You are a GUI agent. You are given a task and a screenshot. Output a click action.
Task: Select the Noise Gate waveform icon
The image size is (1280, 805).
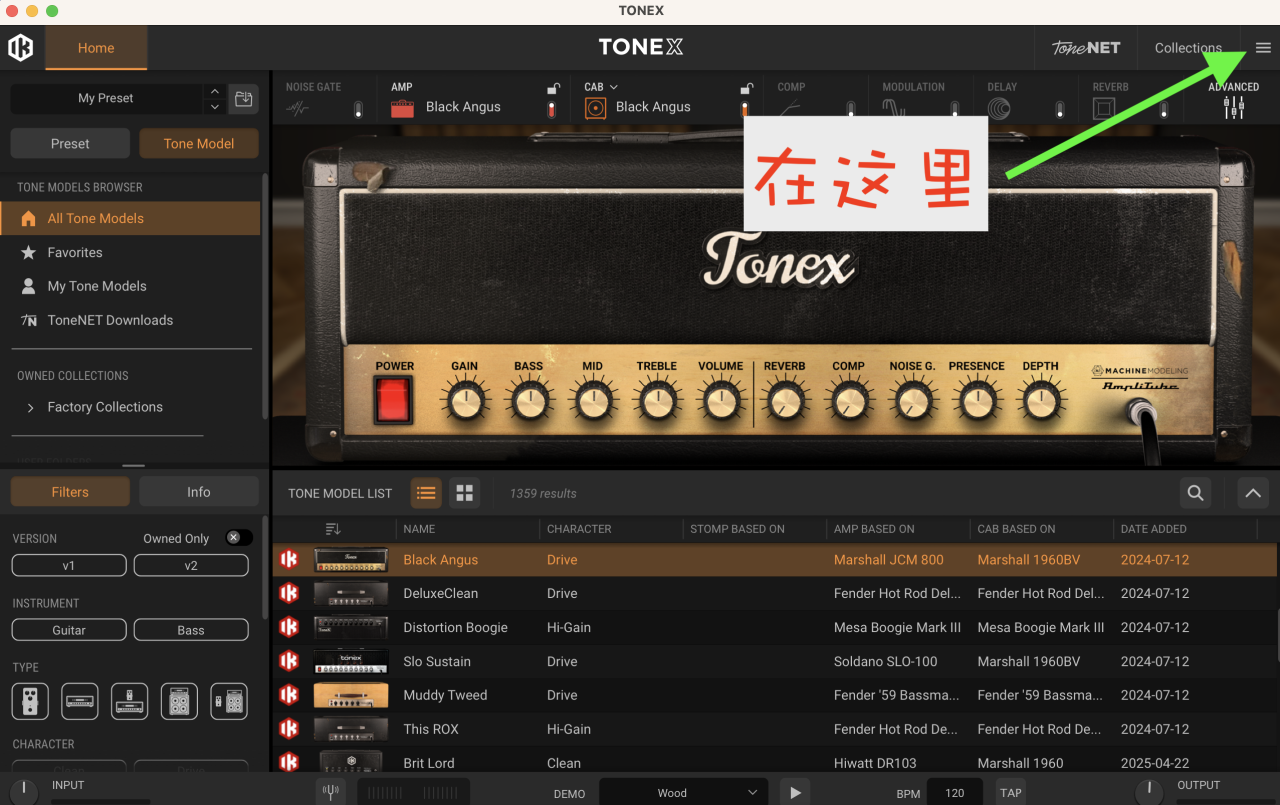coord(298,109)
